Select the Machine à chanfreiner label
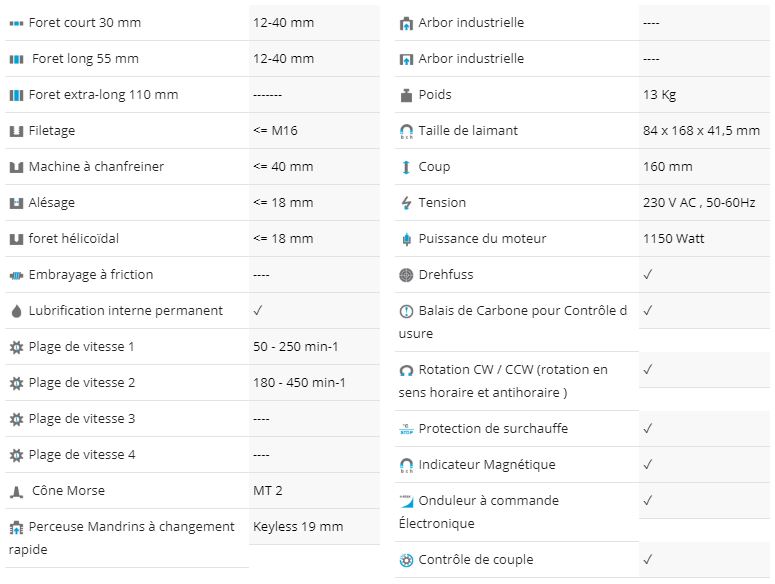The height and width of the screenshot is (584, 775). coord(96,167)
